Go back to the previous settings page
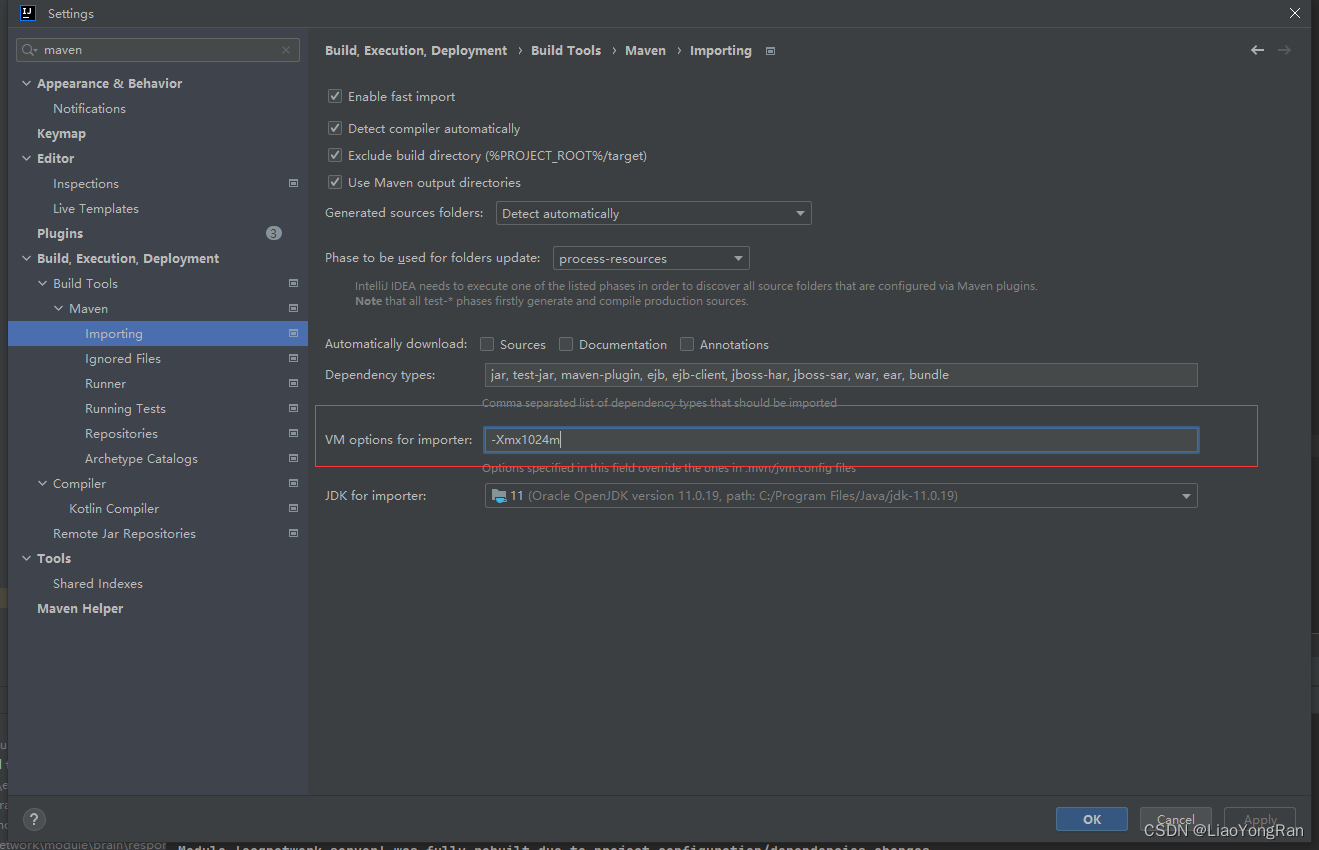The height and width of the screenshot is (850, 1319). click(x=1257, y=50)
